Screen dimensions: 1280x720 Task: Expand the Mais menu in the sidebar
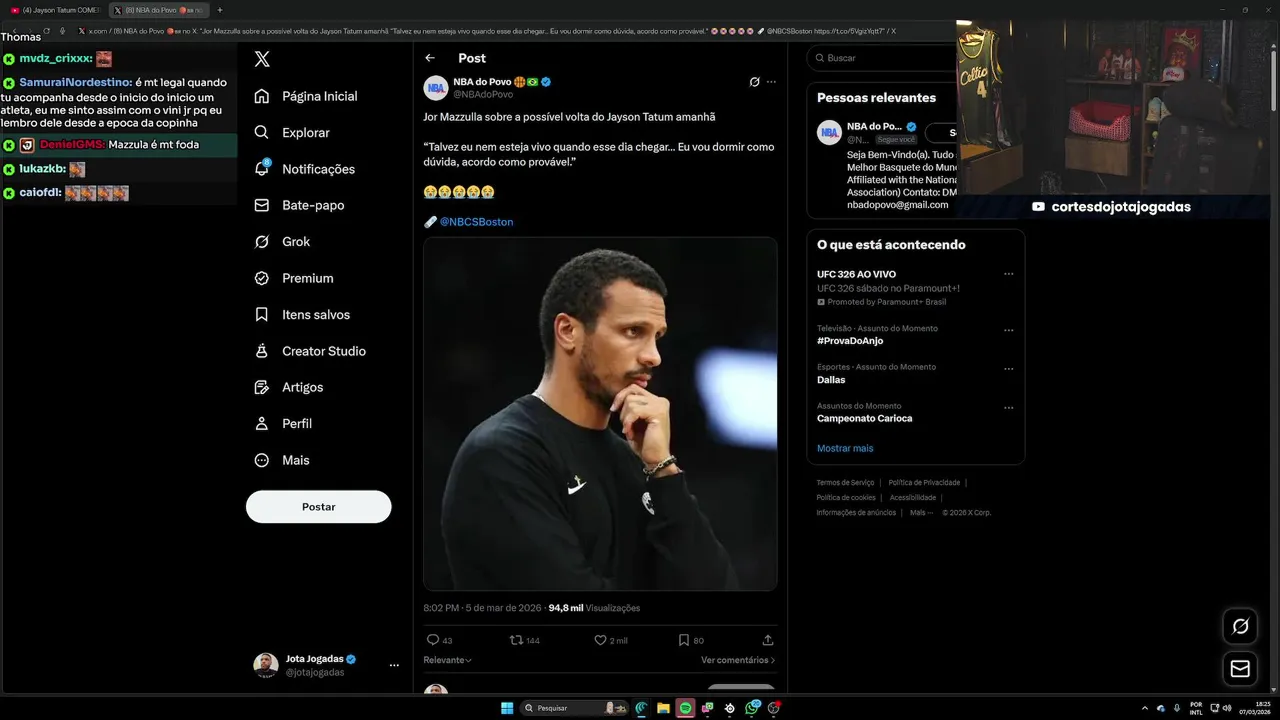tap(282, 460)
